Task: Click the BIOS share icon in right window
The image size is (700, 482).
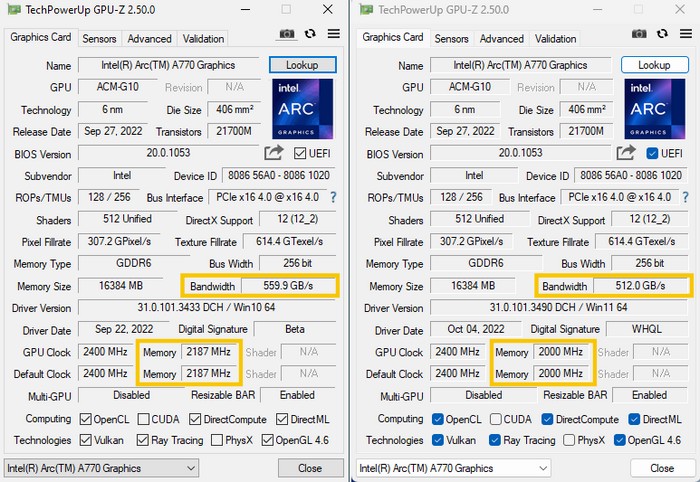Action: coord(625,153)
